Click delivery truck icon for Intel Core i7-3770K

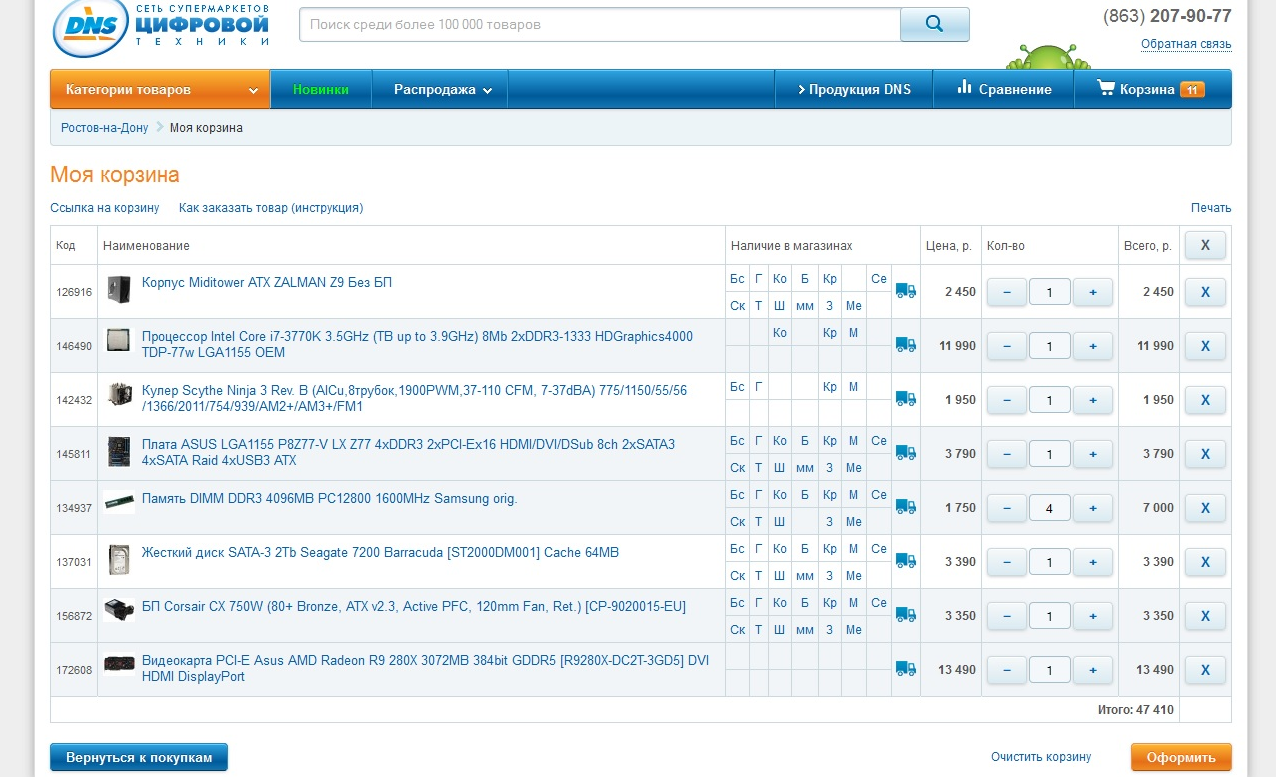pos(906,345)
